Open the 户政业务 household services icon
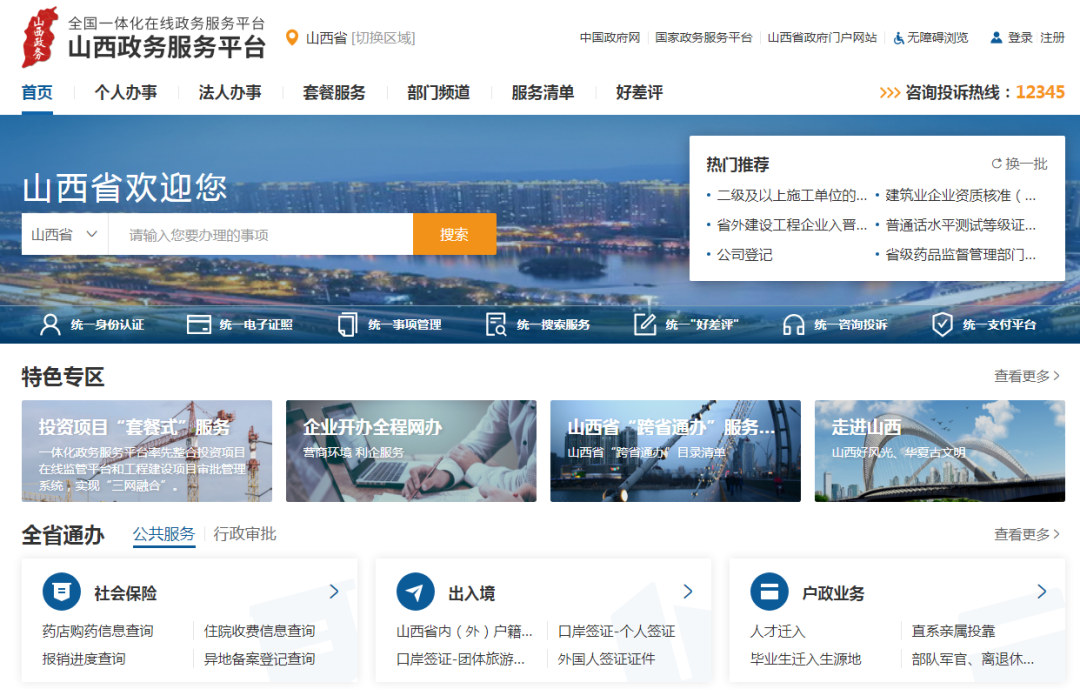The height and width of the screenshot is (689, 1080). (x=769, y=591)
